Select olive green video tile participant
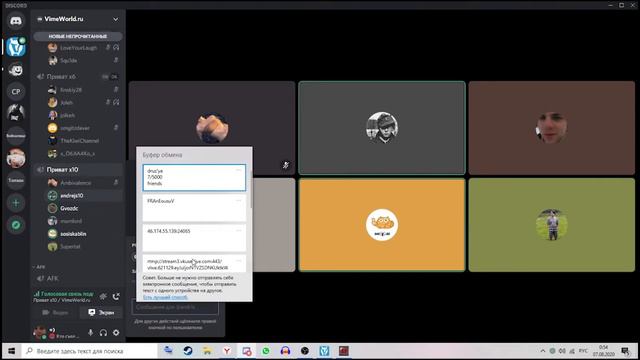The width and height of the screenshot is (640, 360). (552, 225)
